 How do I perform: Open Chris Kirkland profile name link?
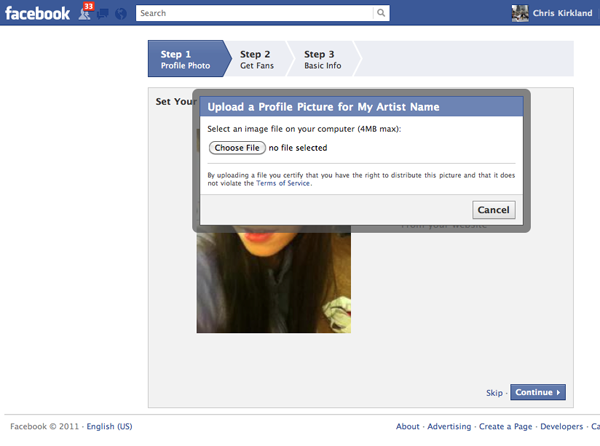562,13
